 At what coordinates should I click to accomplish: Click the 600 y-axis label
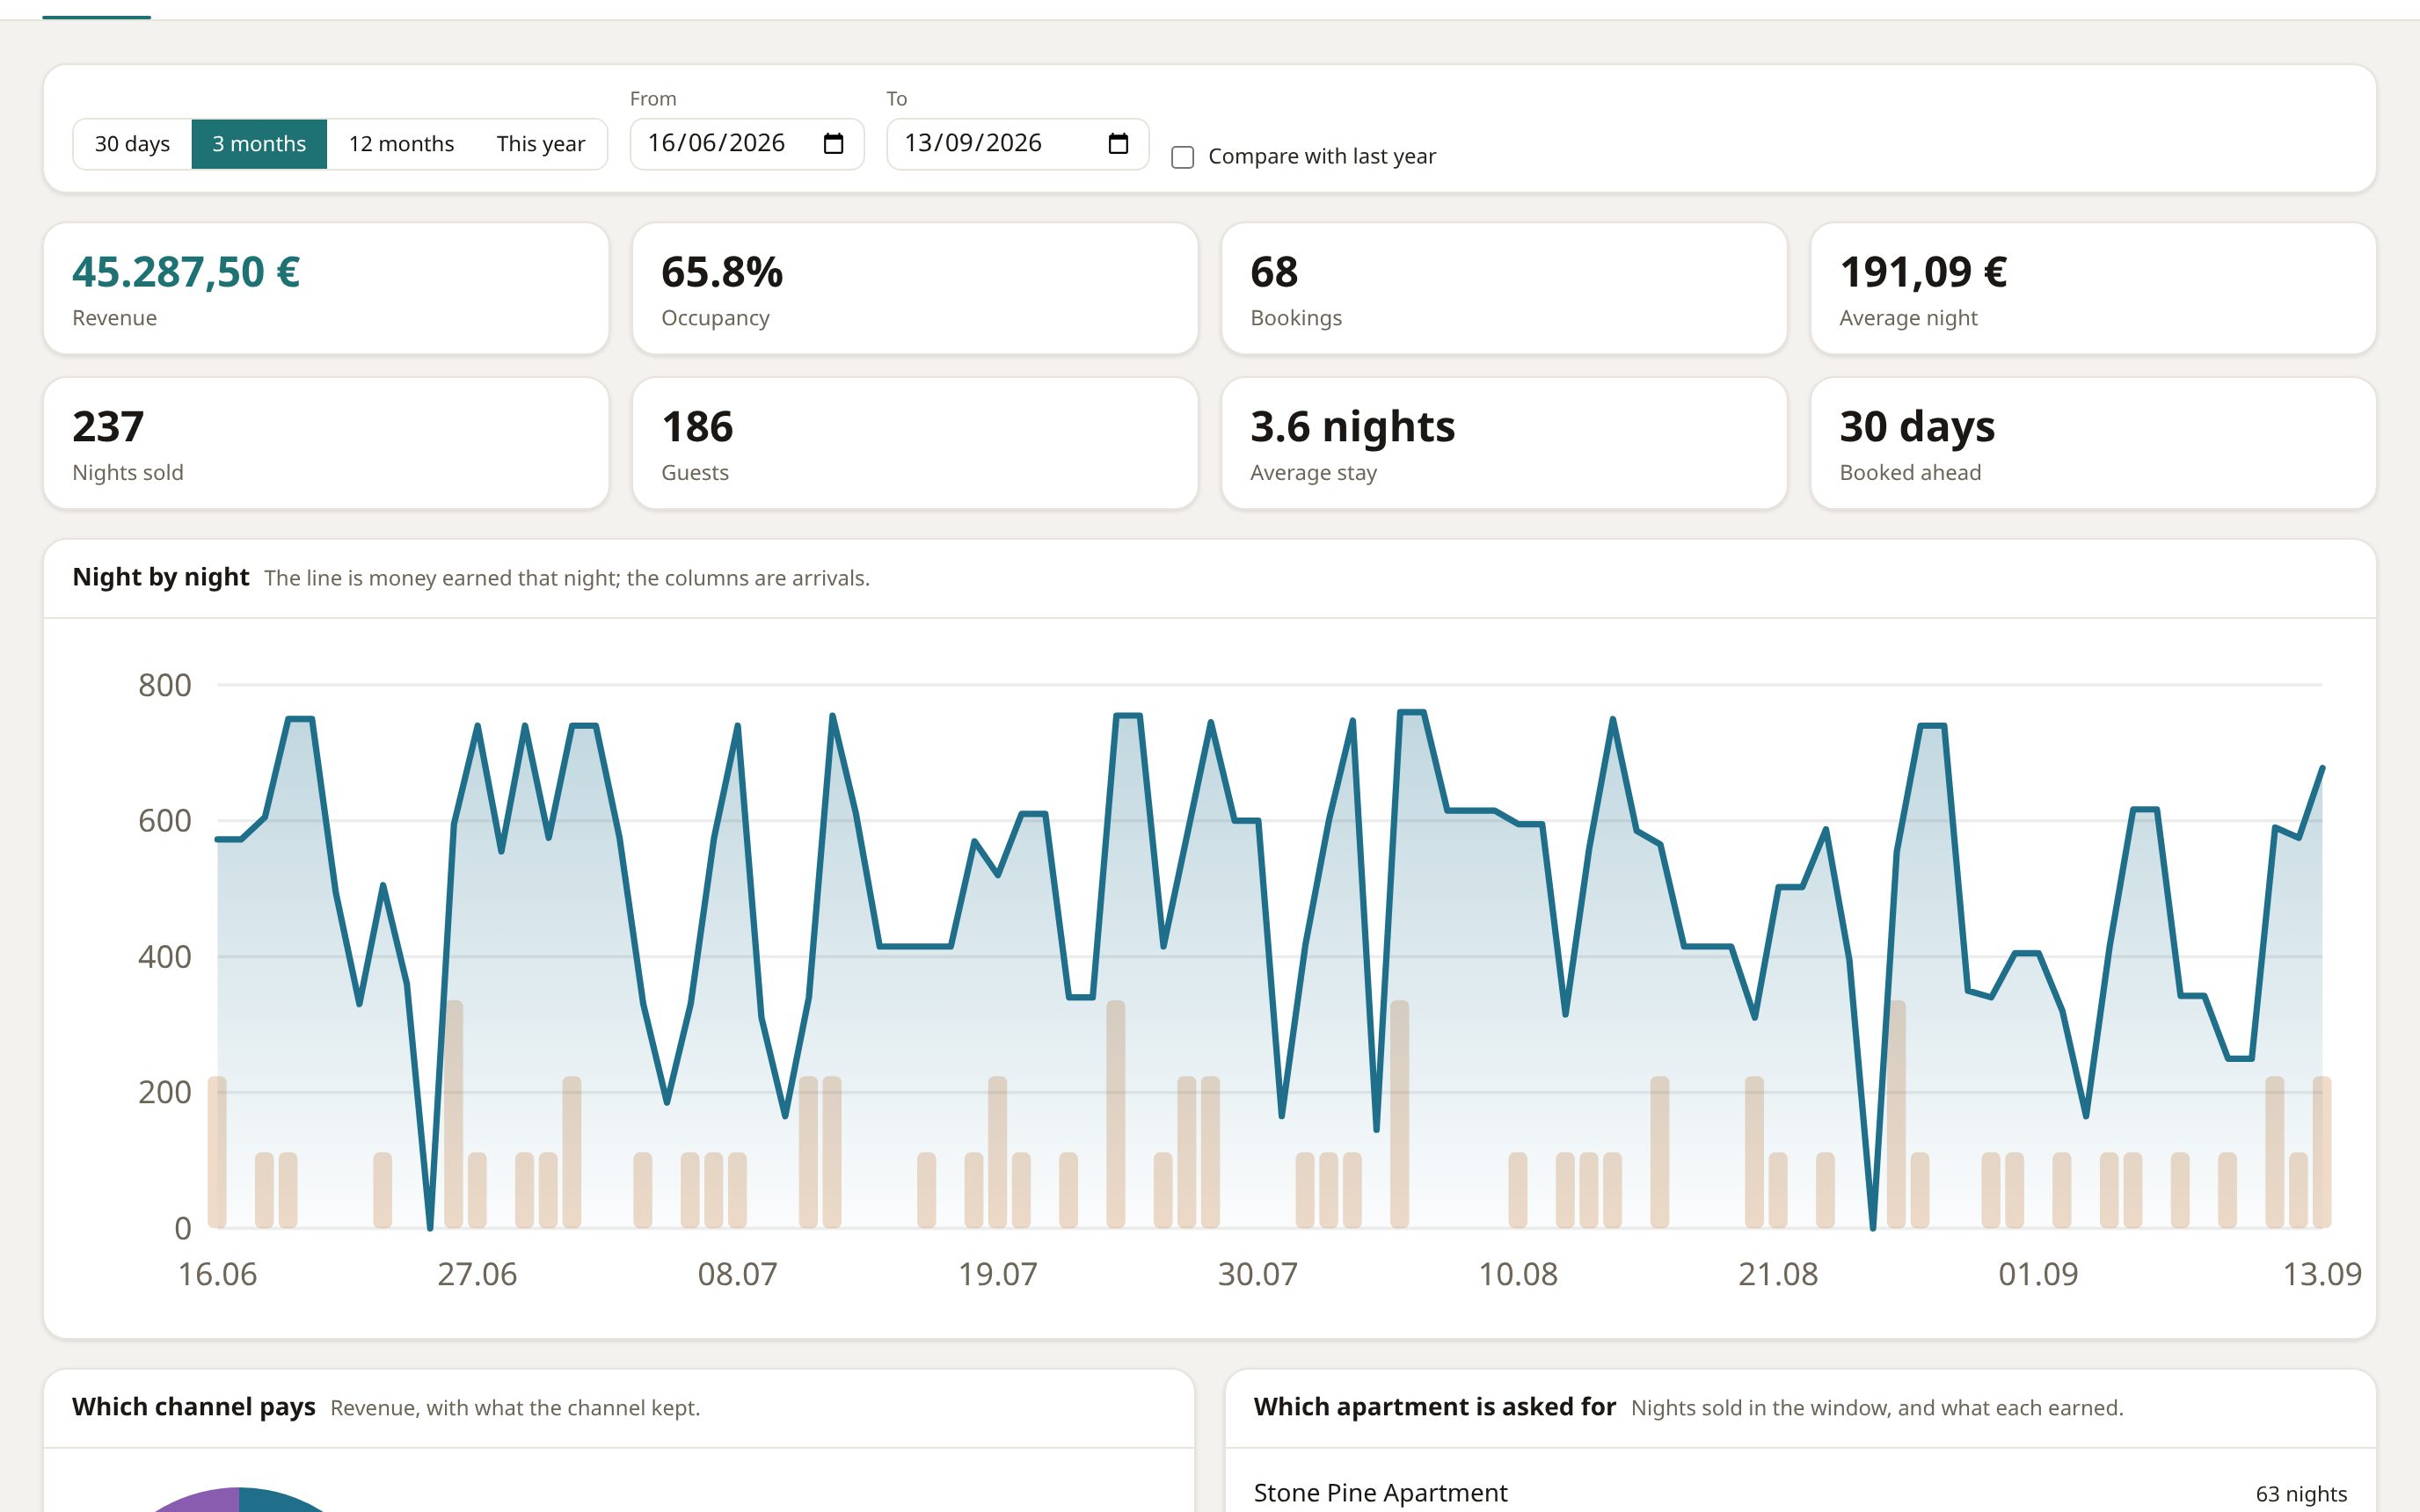tap(165, 821)
